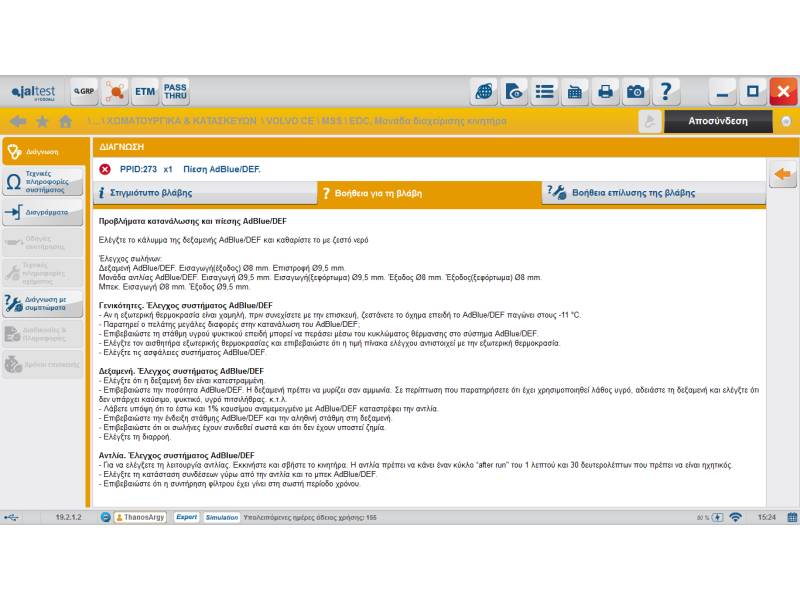Click the Export button in status bar

[x=187, y=517]
